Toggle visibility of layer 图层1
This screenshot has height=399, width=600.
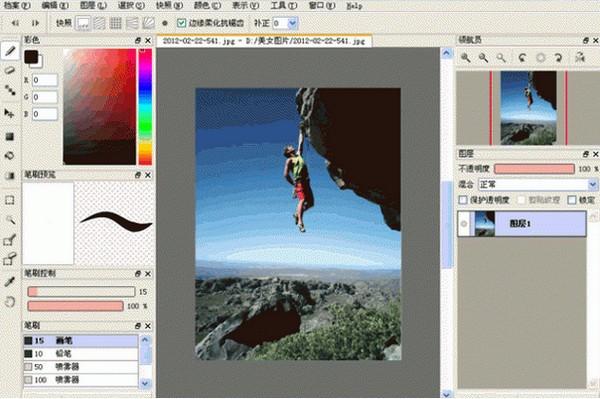click(x=464, y=223)
